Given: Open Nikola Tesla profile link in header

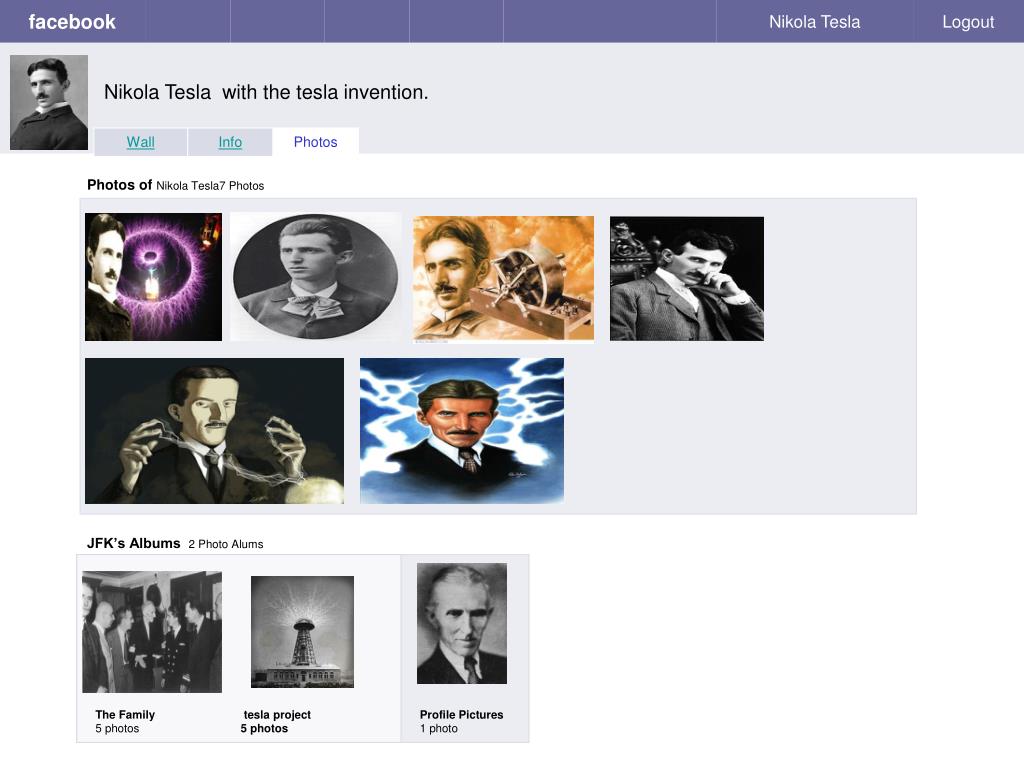Looking at the screenshot, I should [x=814, y=22].
